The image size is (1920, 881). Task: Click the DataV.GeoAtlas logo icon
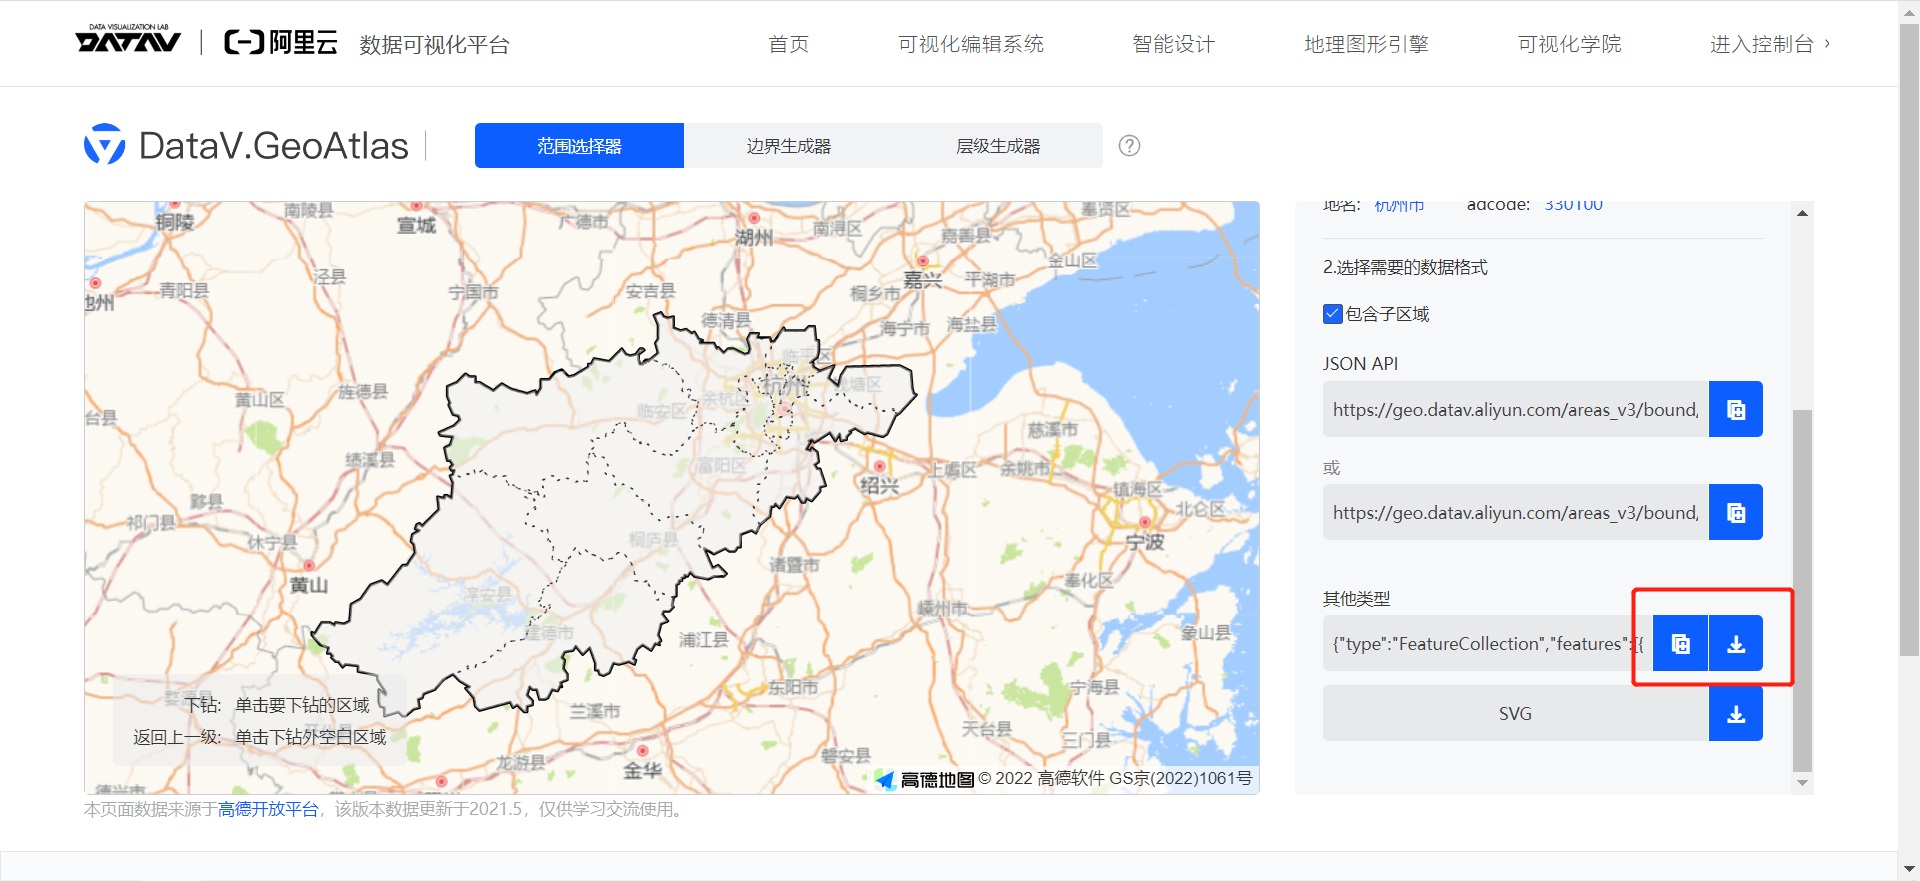[x=105, y=145]
